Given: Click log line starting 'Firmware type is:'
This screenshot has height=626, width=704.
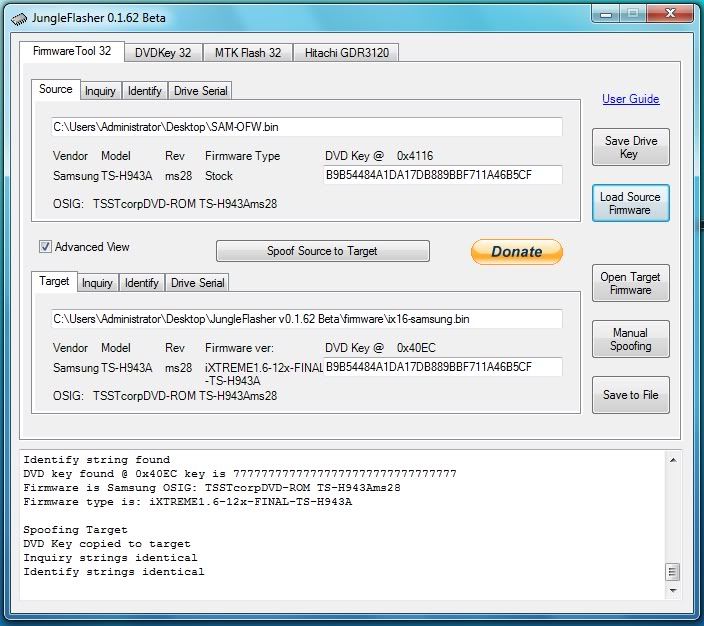Looking at the screenshot, I should coord(188,502).
